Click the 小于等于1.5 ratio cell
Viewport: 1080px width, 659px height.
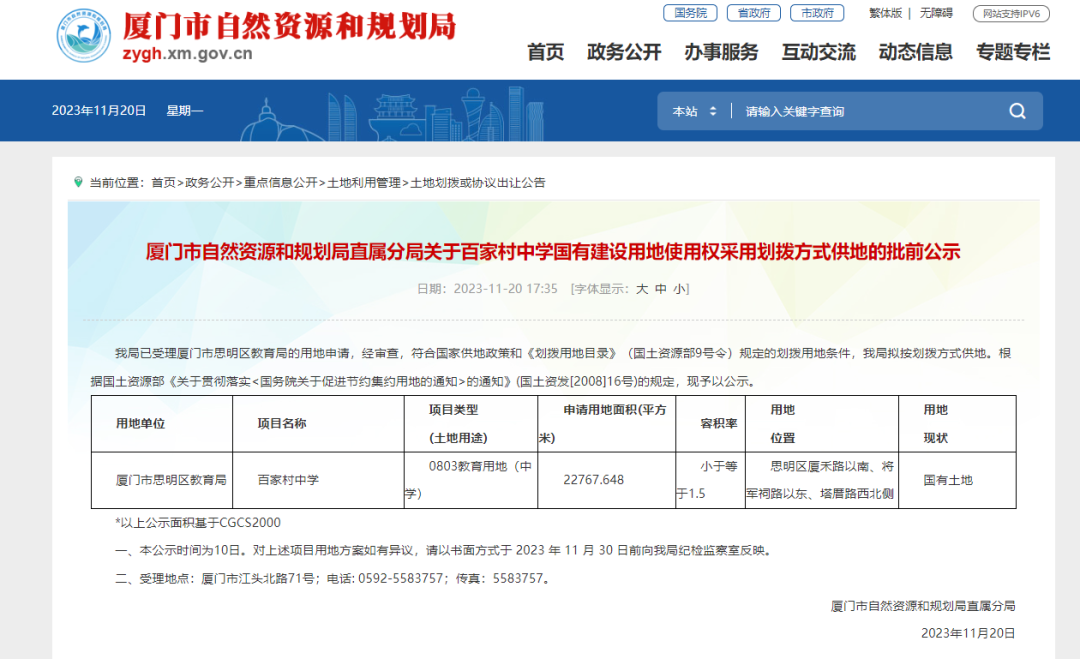710,480
